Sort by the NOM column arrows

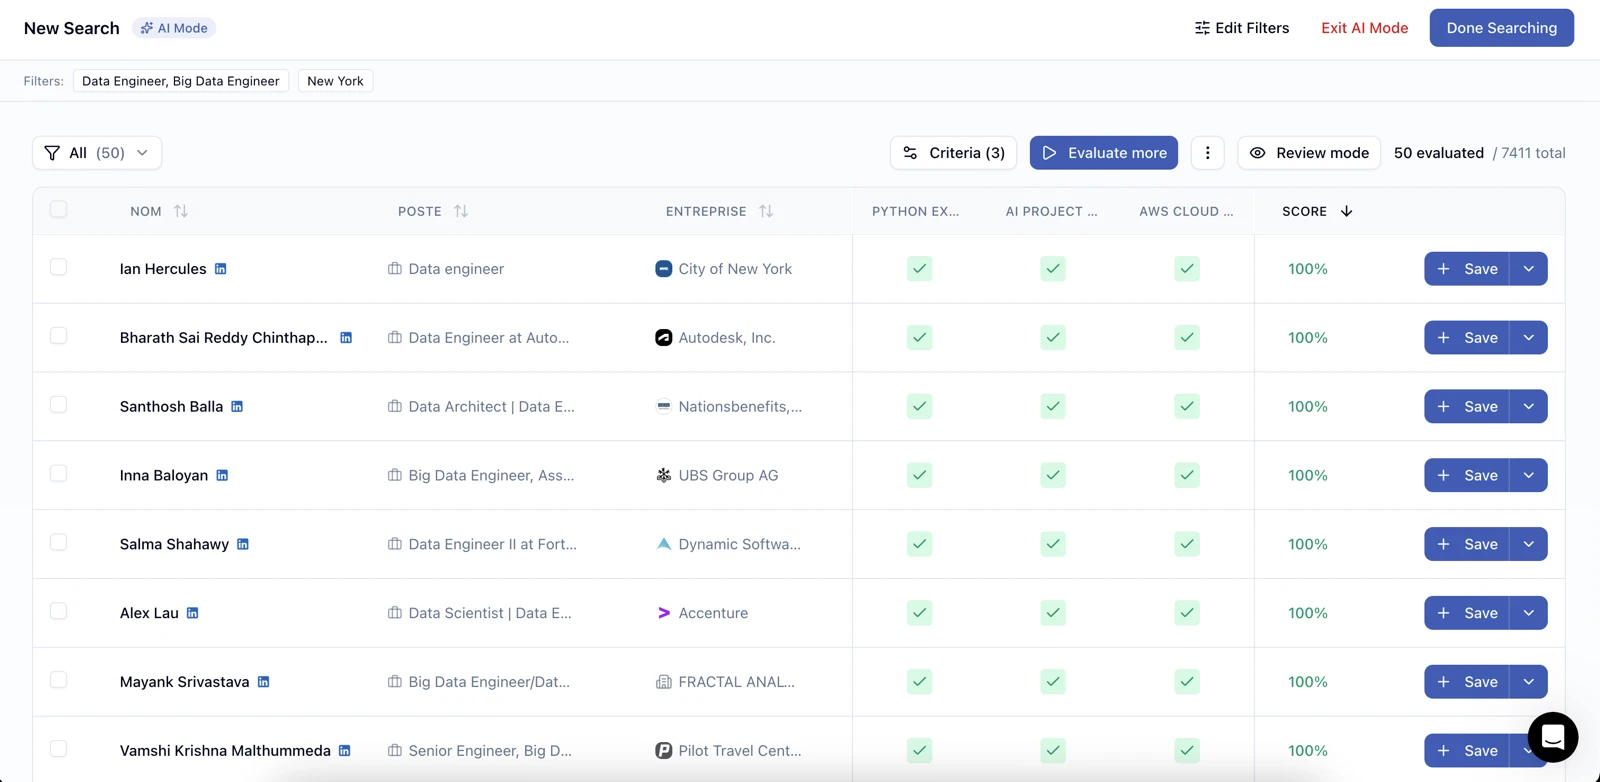pos(181,211)
